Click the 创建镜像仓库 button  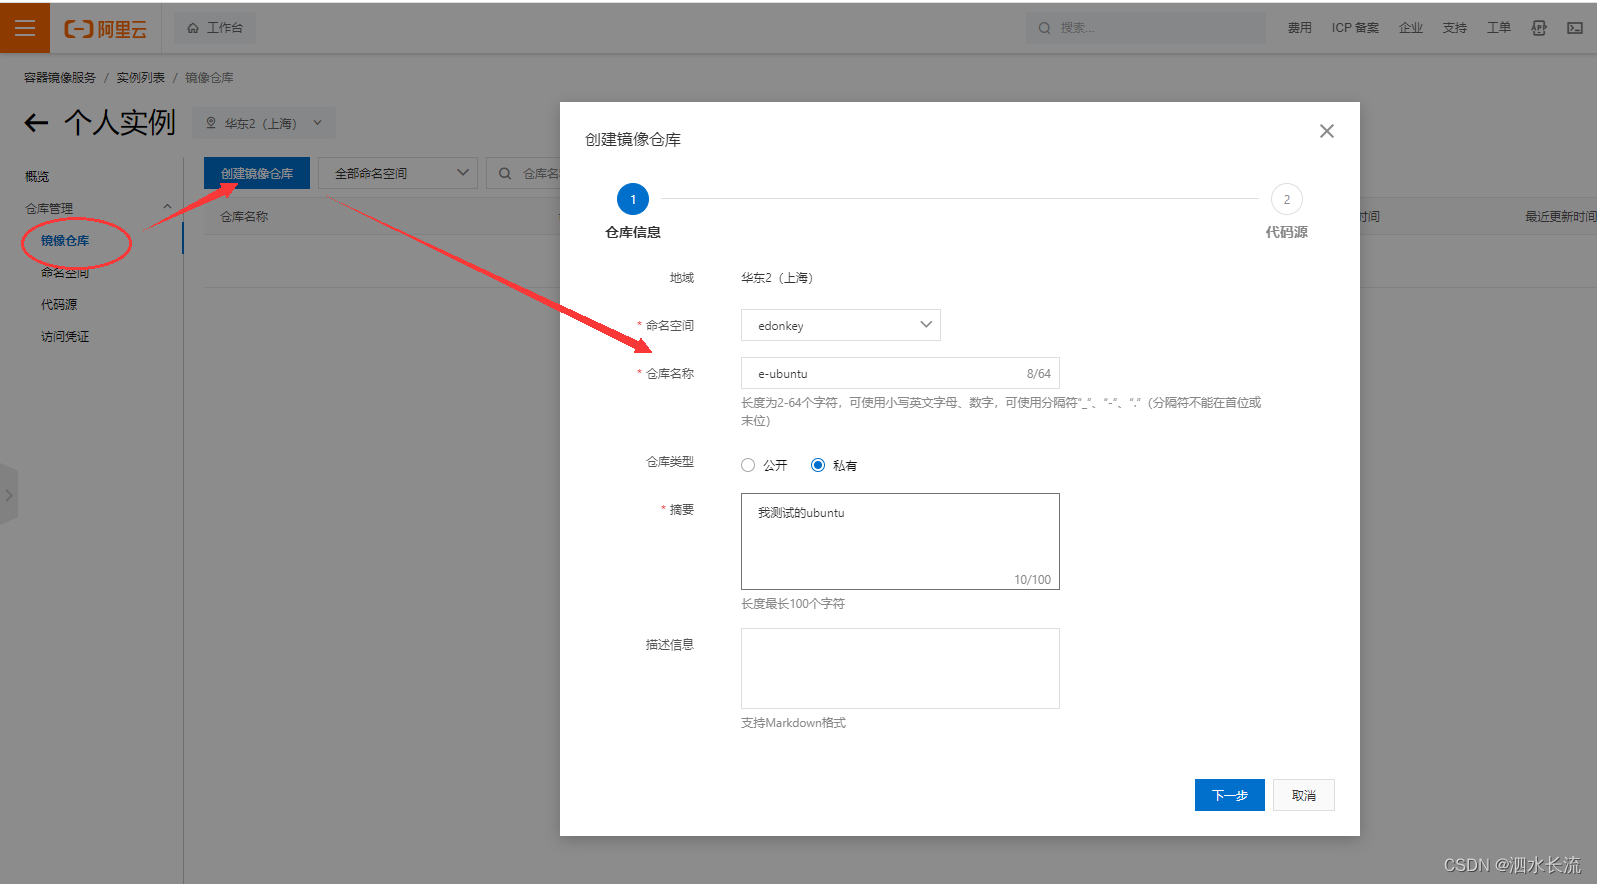tap(257, 173)
